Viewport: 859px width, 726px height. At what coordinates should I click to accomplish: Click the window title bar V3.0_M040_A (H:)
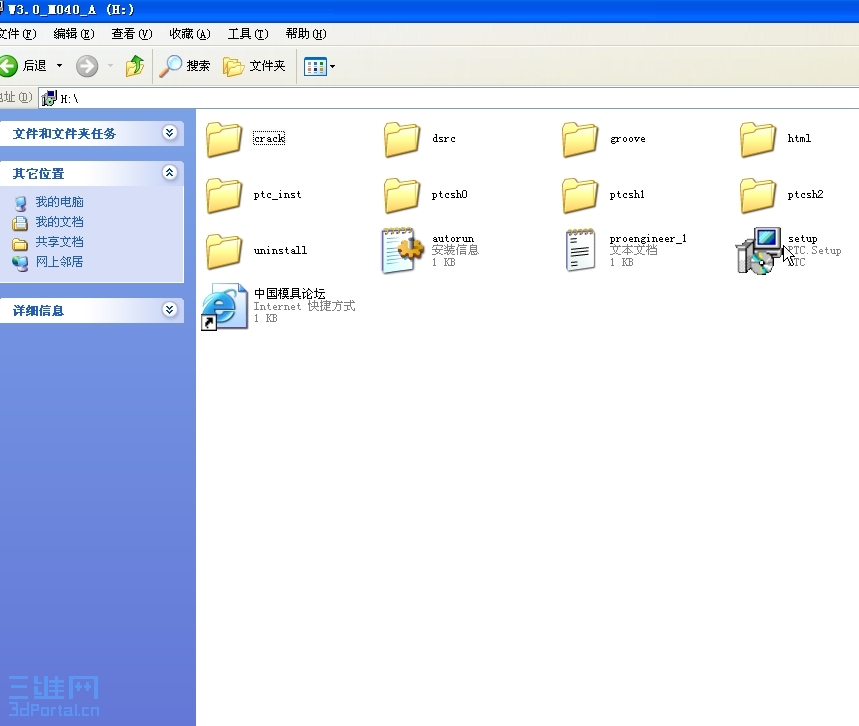pos(430,10)
